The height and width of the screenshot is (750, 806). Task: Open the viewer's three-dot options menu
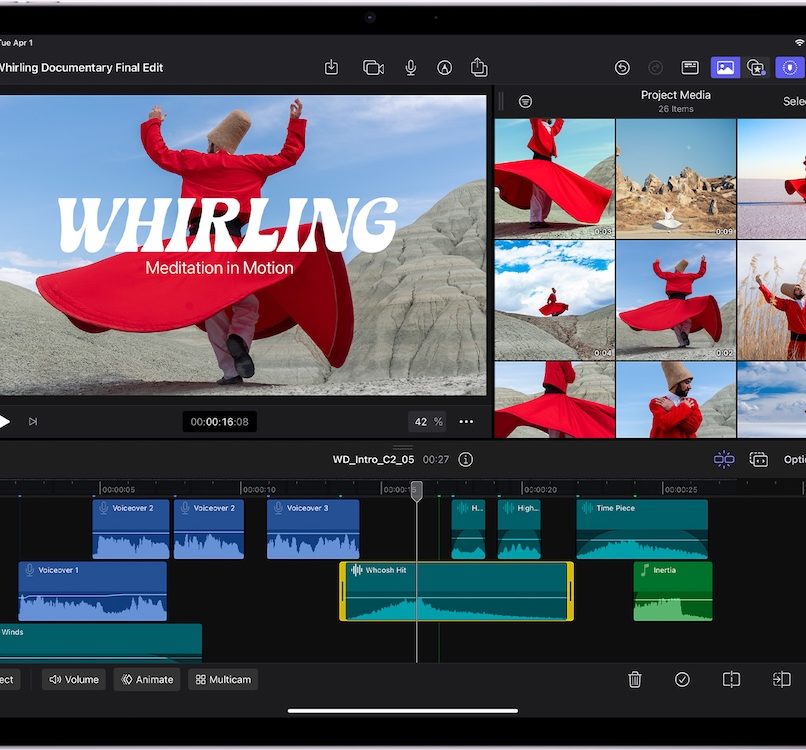point(466,422)
